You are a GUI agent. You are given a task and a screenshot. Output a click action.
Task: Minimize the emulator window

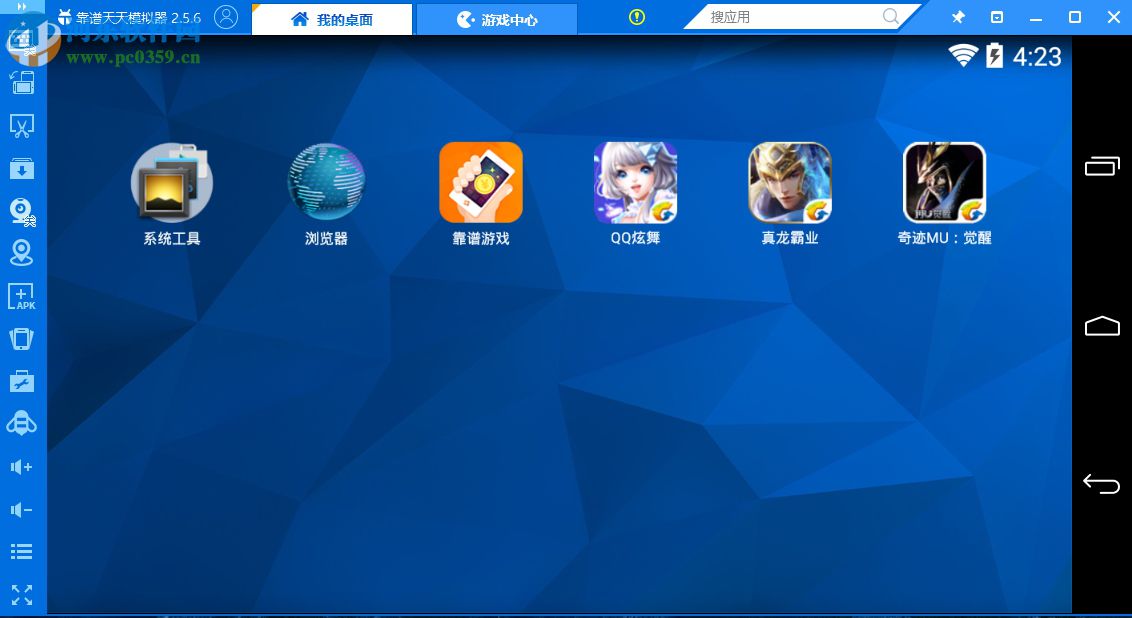pyautogui.click(x=1036, y=17)
